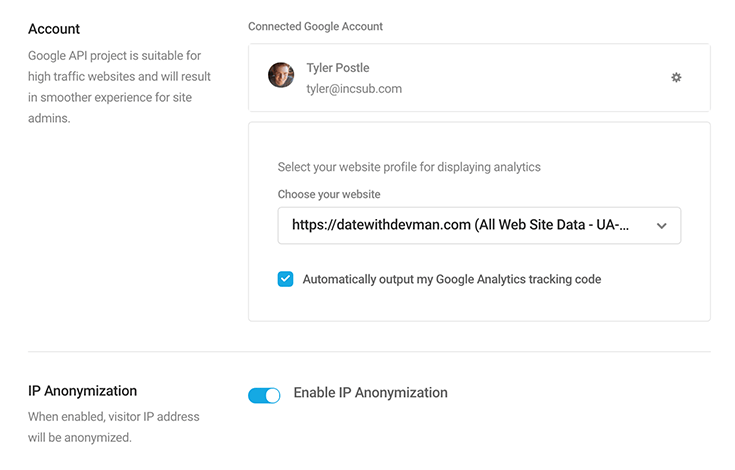Click the IP Anonymization section heading
Image resolution: width=735 pixels, height=470 pixels.
tap(82, 391)
